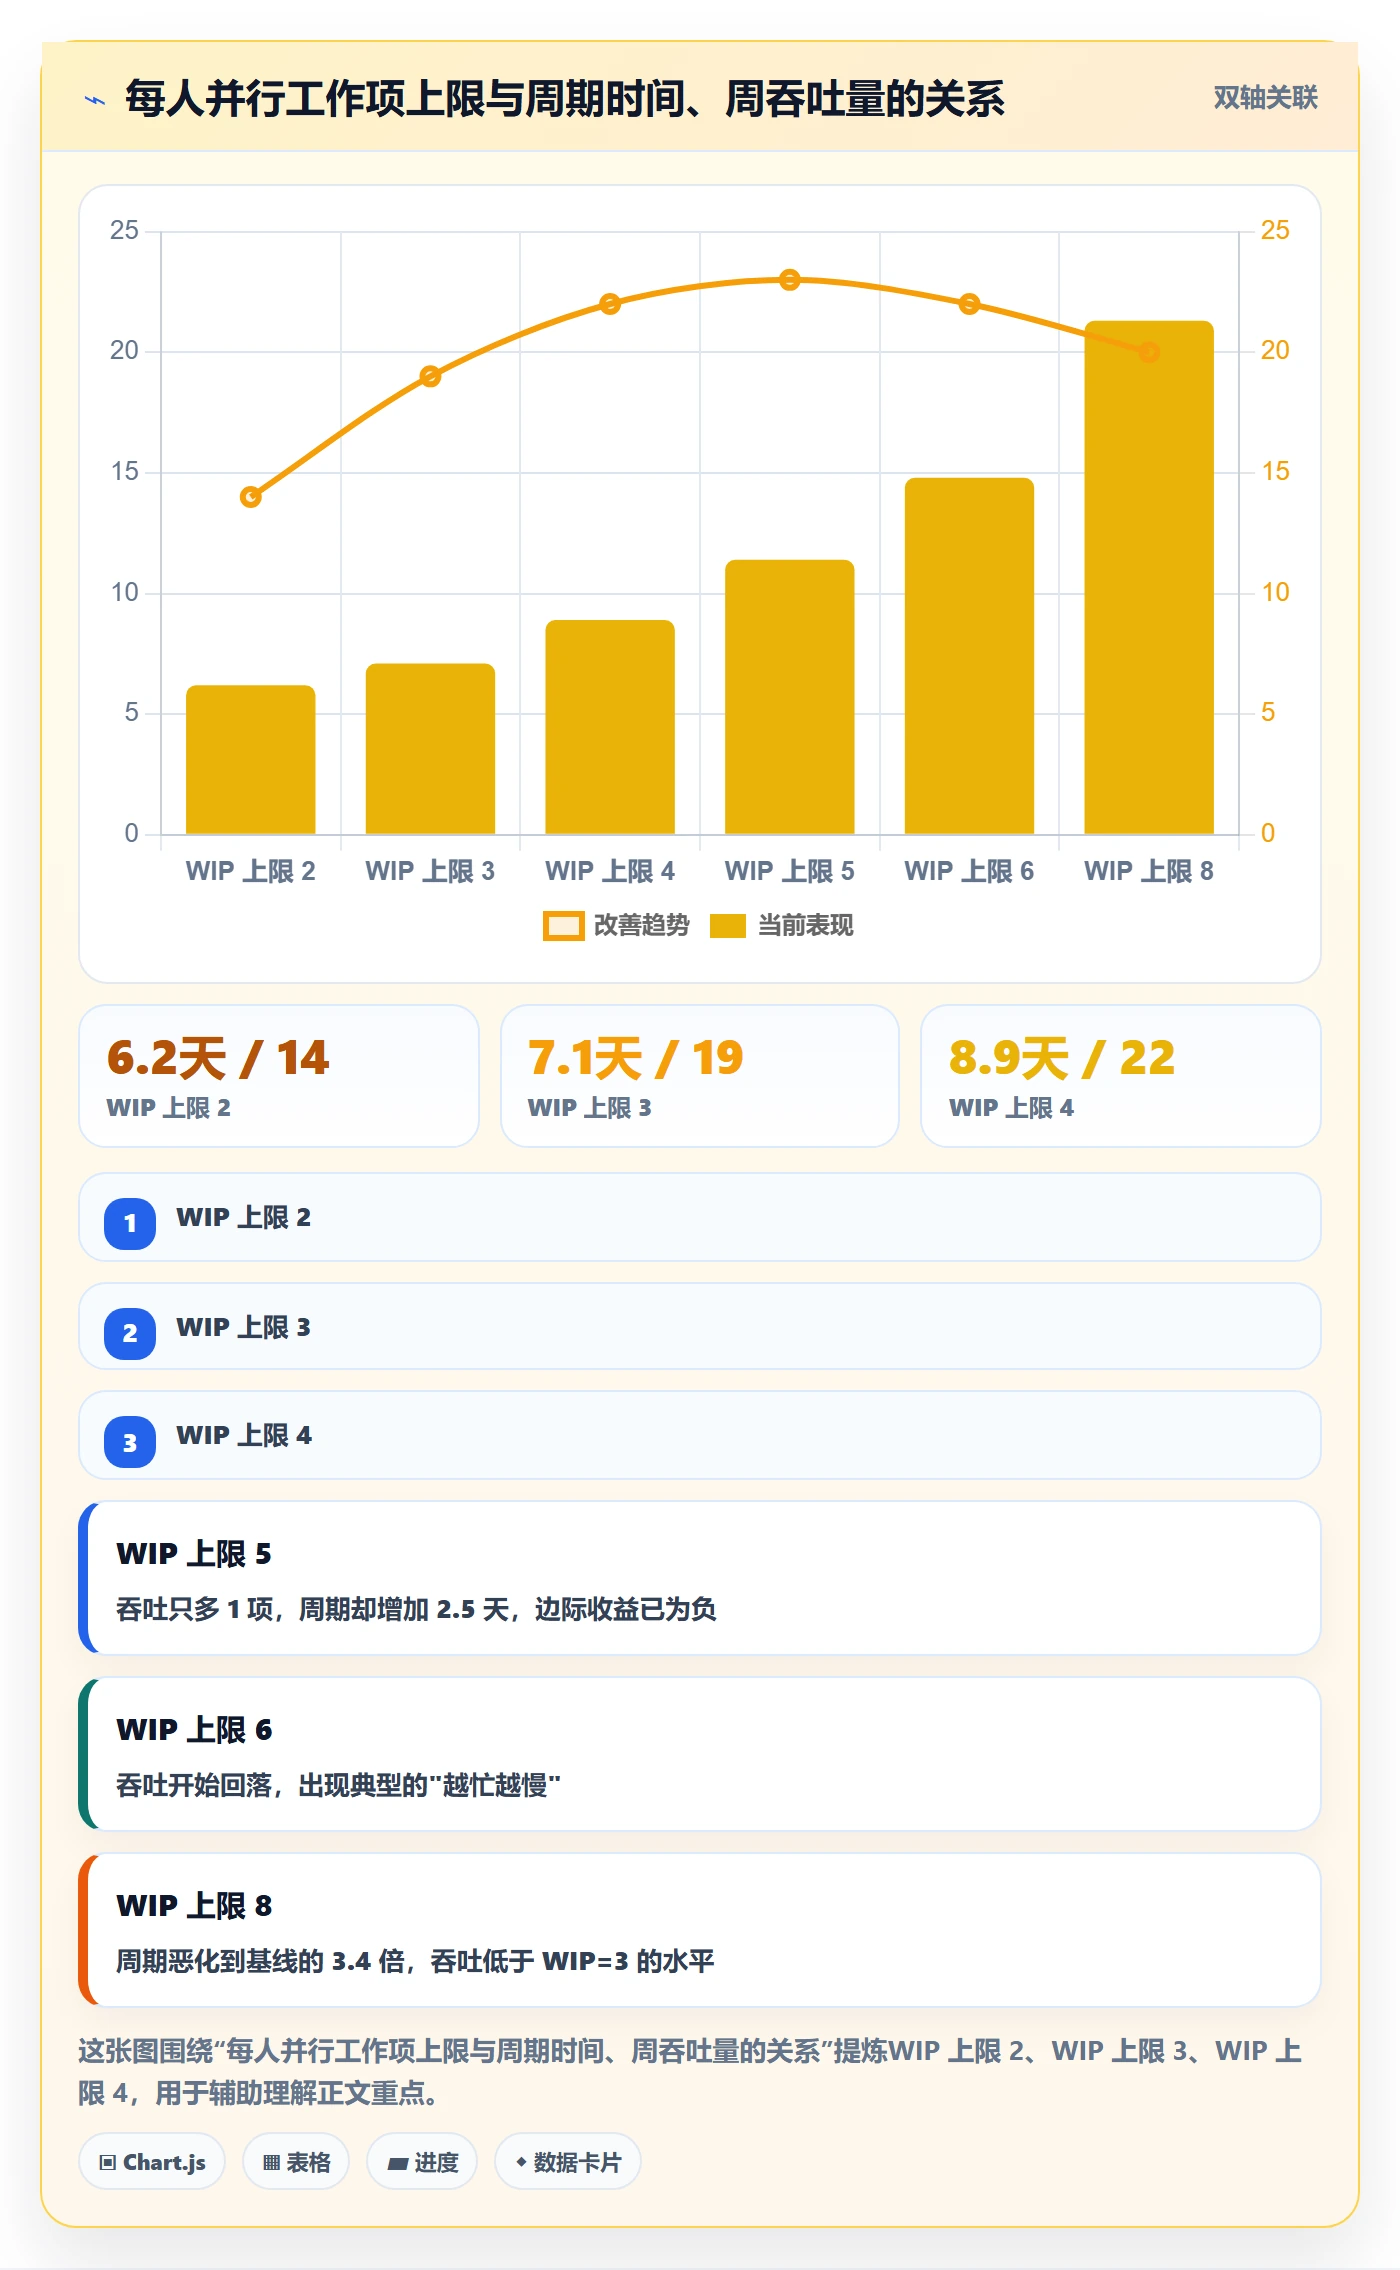This screenshot has height=2270, width=1400.
Task: Click the icon in the Chart.js chip
Action: click(108, 2163)
